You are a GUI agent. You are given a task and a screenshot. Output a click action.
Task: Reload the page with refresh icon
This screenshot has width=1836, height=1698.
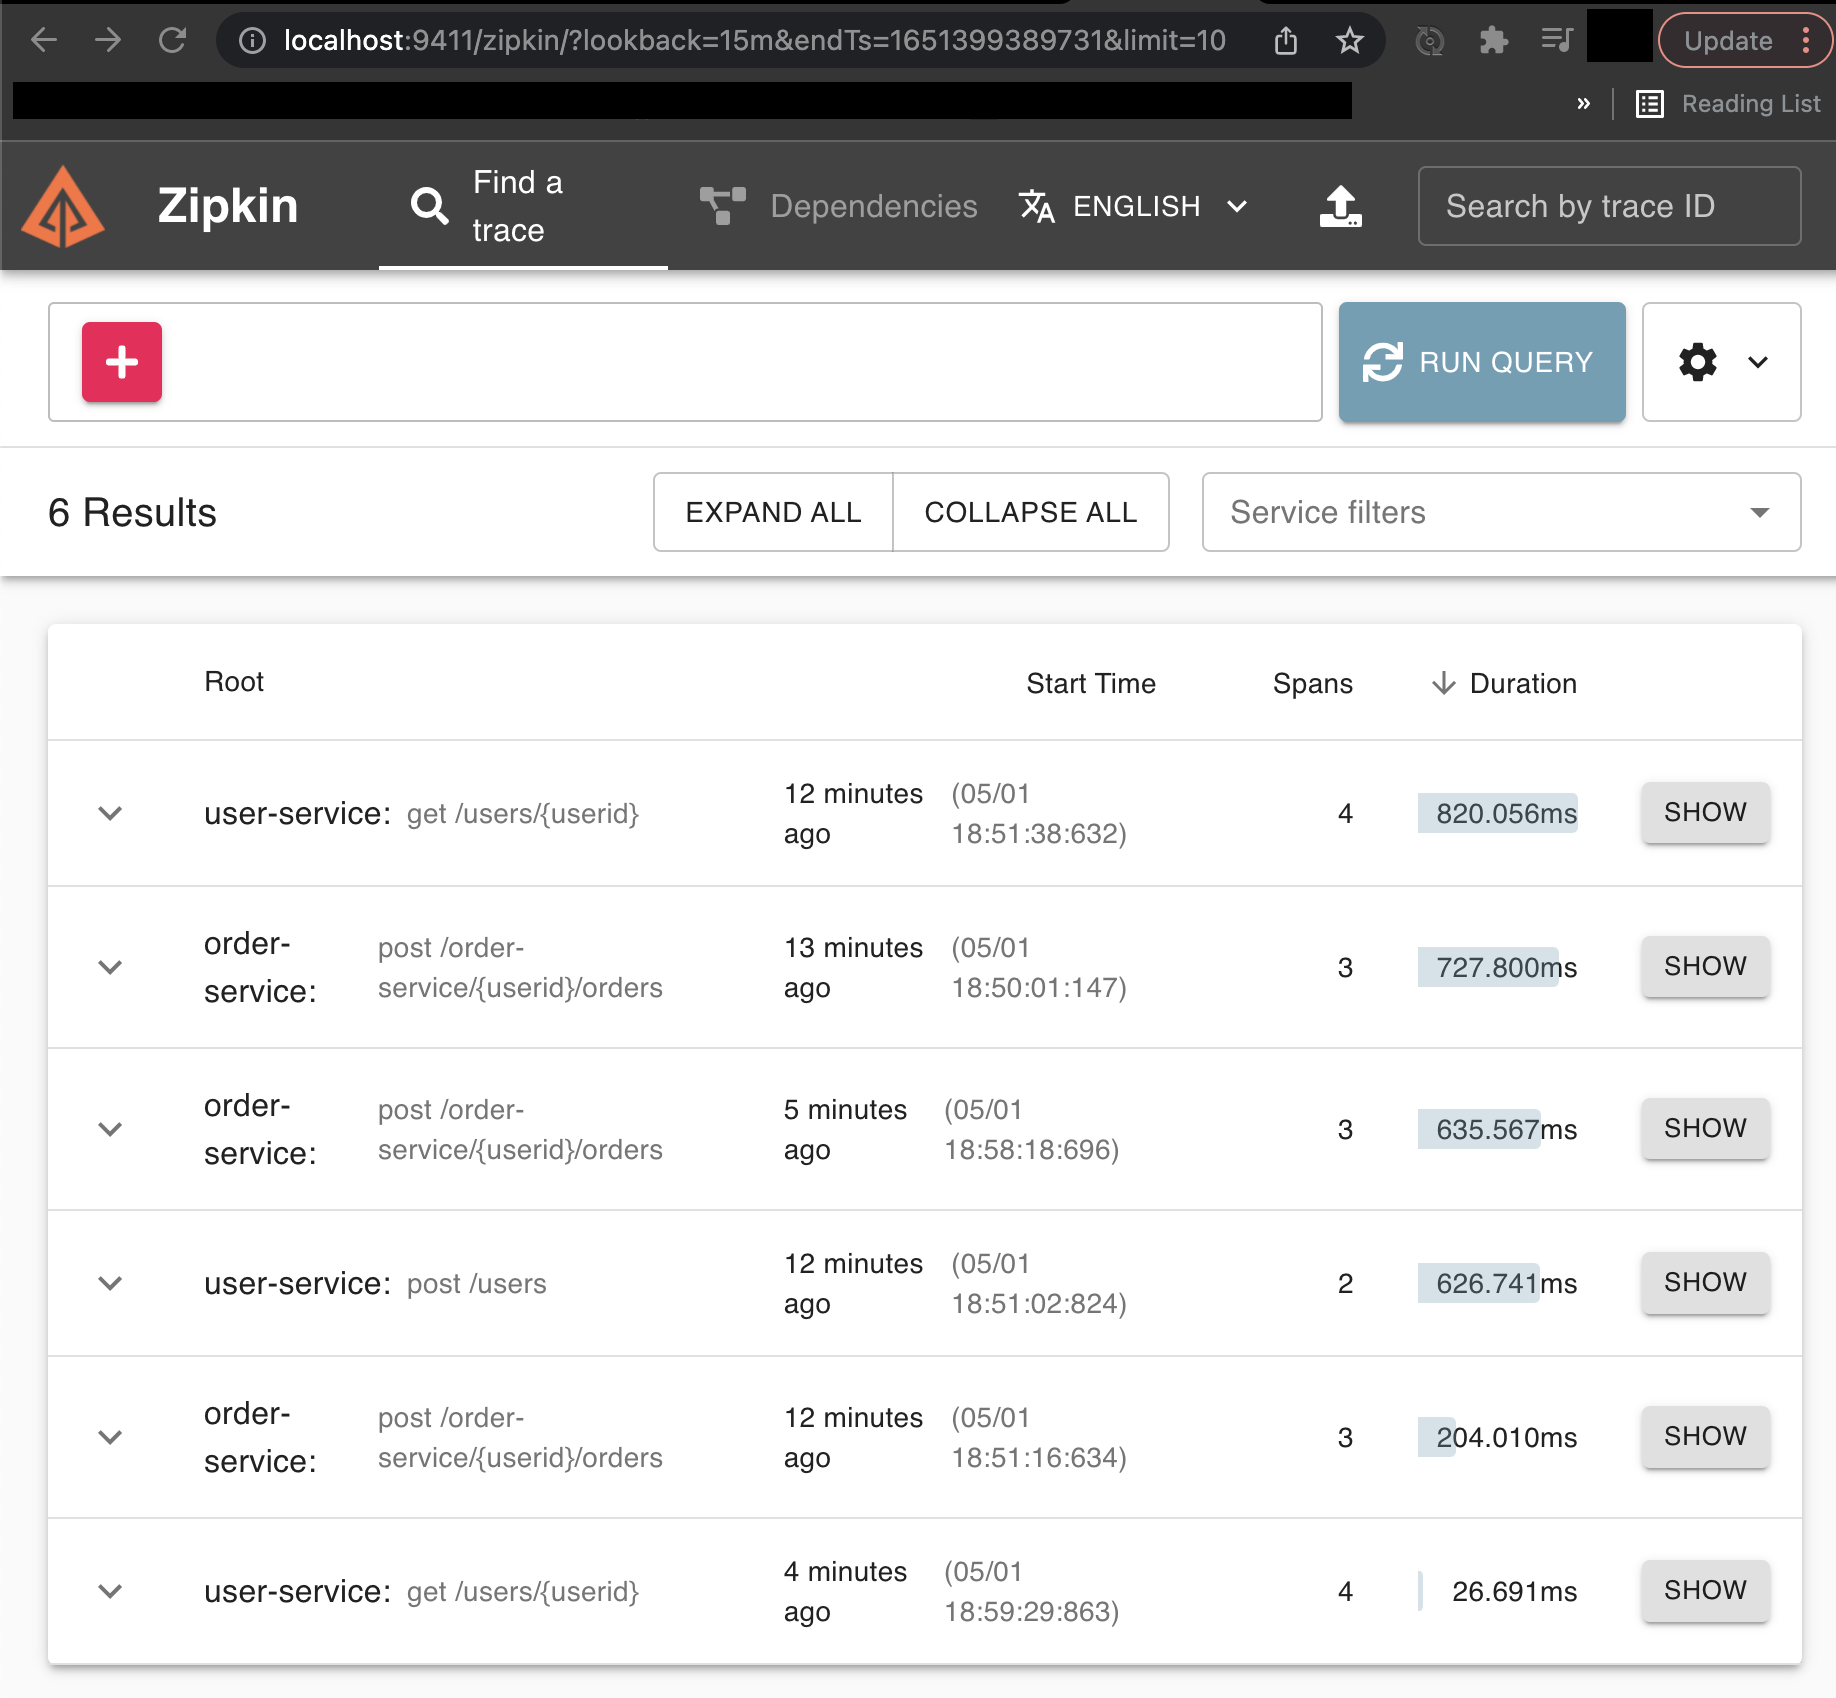pos(173,40)
